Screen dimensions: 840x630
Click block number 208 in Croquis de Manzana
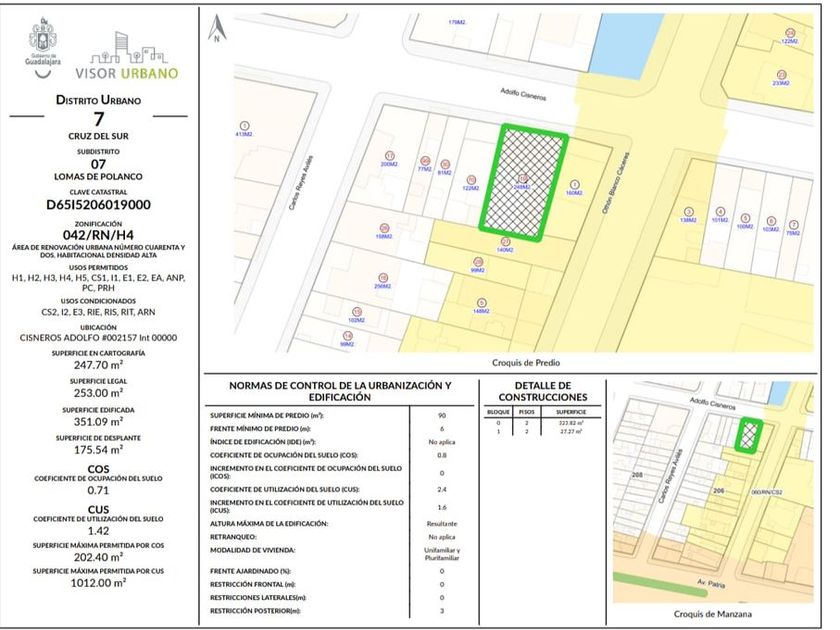637,475
